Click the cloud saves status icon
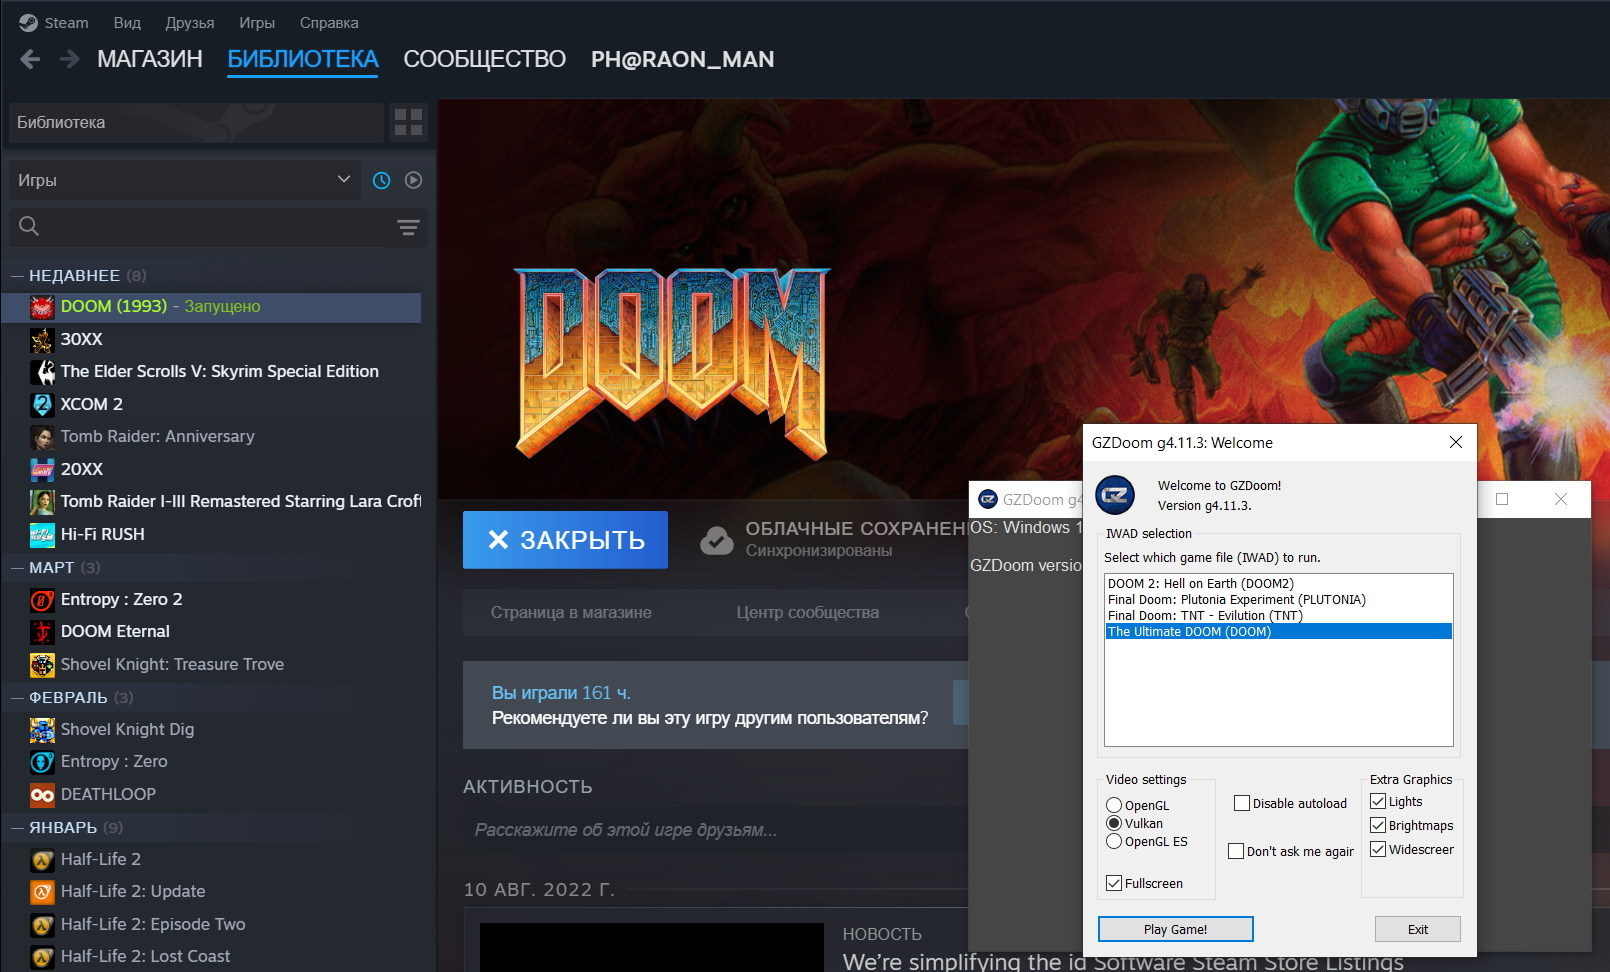The image size is (1610, 972). [716, 540]
